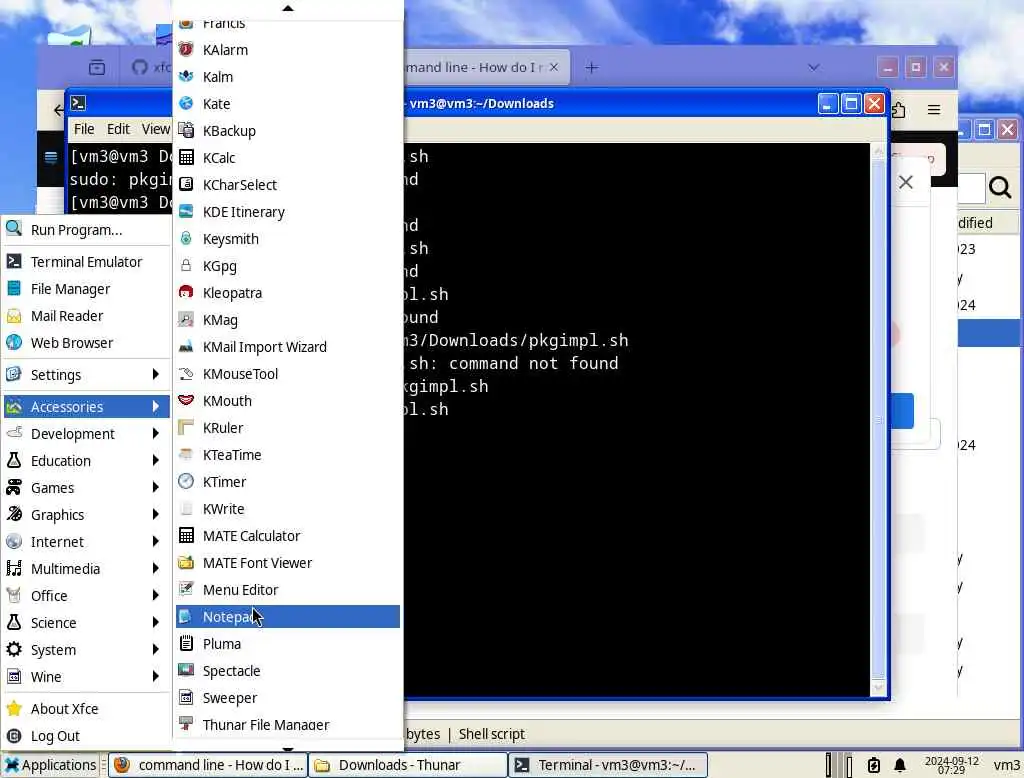Image resolution: width=1024 pixels, height=778 pixels.
Task: Launch KCharSelect character picker
Action: 287,184
